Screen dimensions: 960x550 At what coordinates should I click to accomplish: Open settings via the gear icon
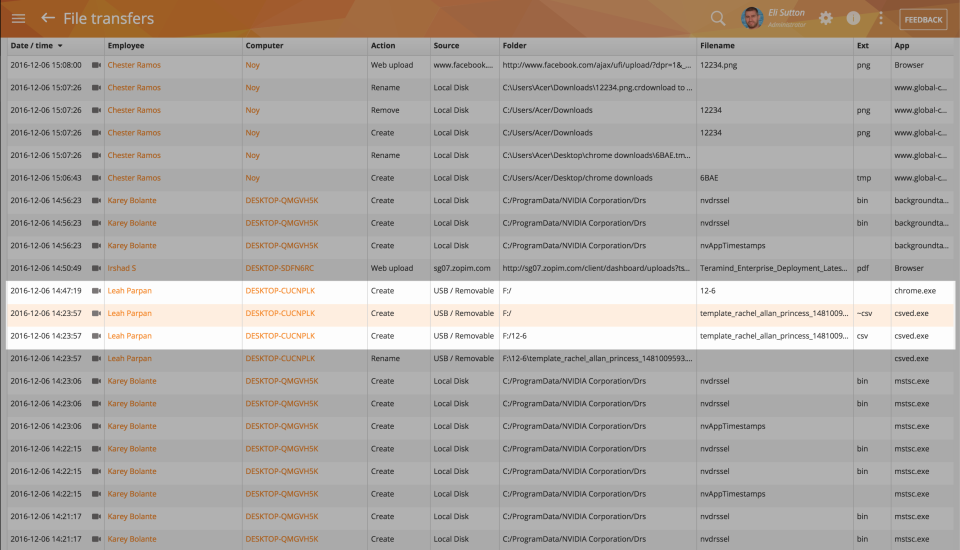[x=826, y=18]
